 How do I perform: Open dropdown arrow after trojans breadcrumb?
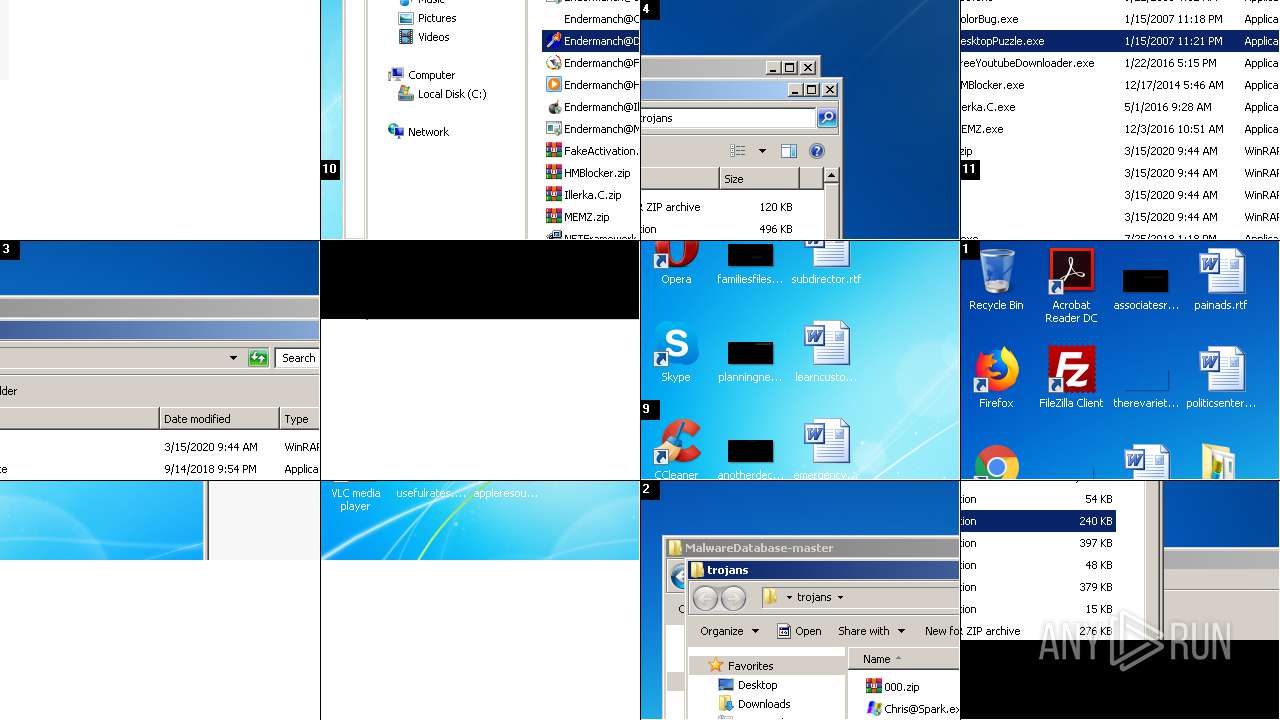coord(840,598)
